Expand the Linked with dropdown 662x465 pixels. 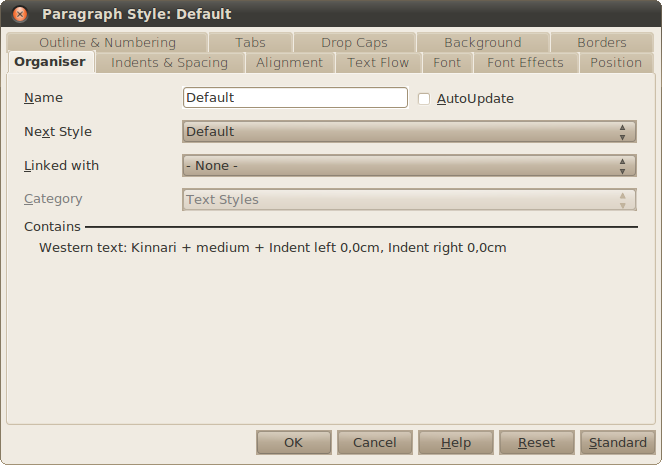409,166
